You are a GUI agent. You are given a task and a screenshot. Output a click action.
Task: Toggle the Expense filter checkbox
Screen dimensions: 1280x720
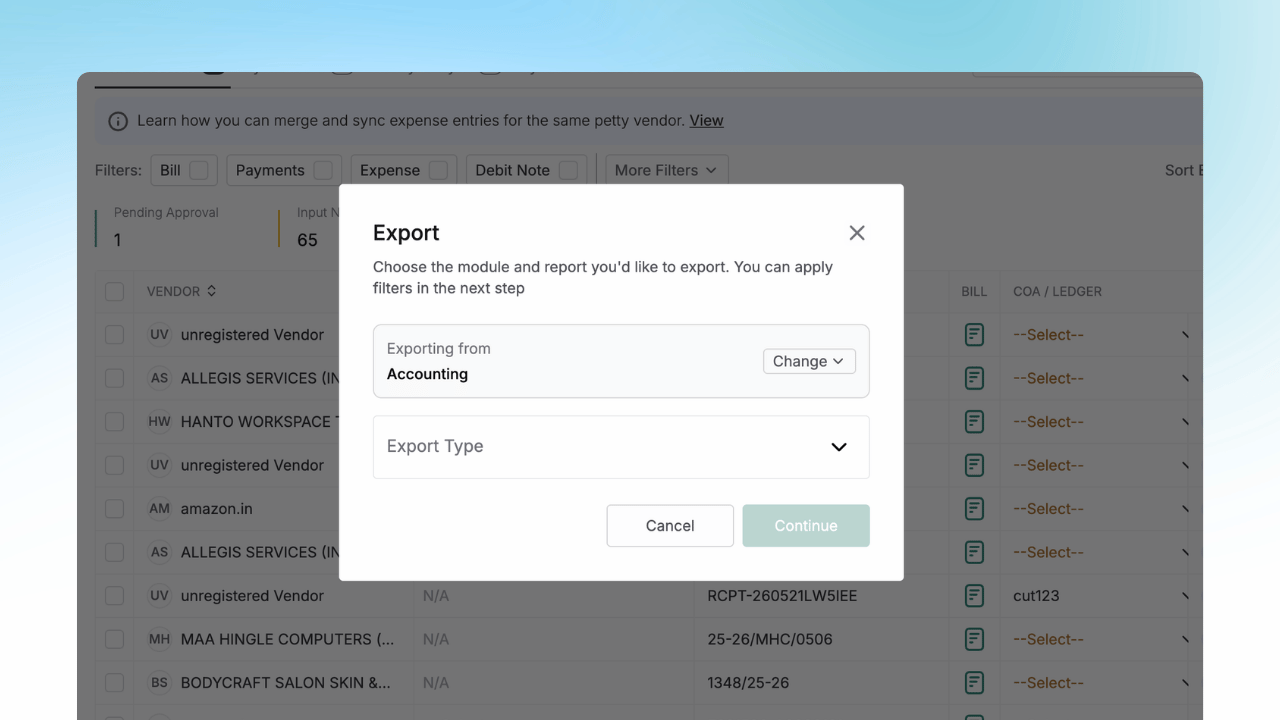438,170
